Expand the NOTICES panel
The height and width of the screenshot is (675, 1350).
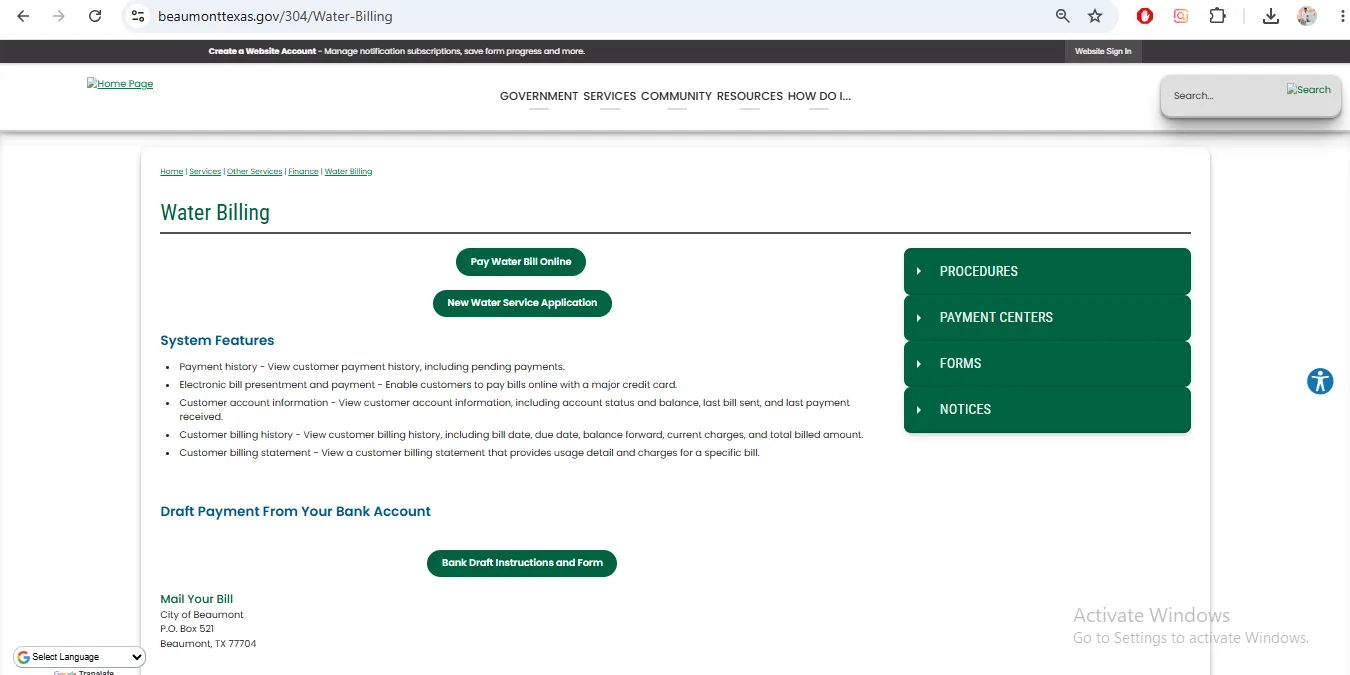coord(1047,409)
